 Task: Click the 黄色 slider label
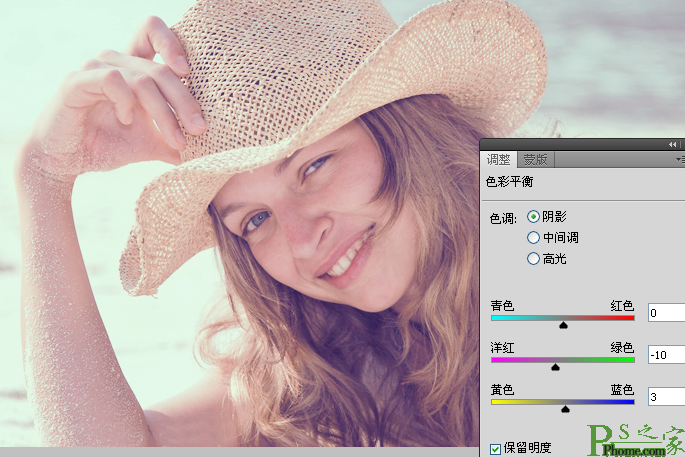502,389
